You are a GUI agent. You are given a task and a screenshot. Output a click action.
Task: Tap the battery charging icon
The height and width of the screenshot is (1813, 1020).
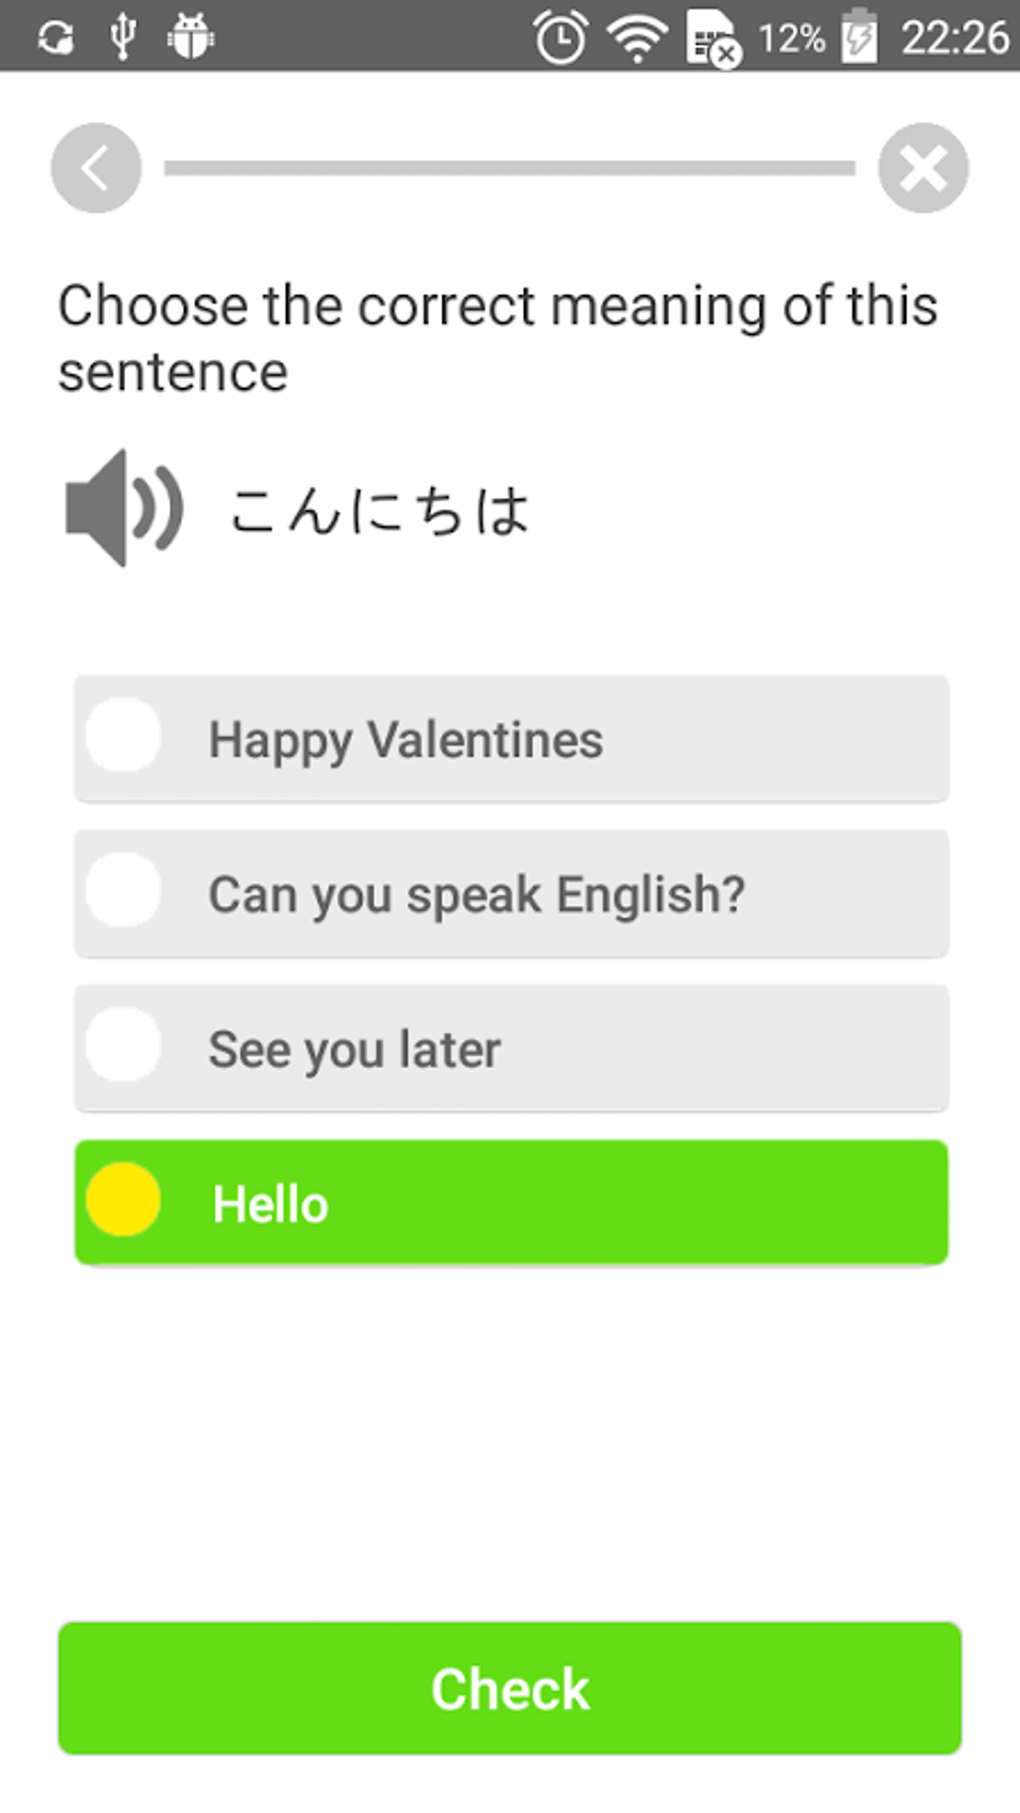pyautogui.click(x=859, y=37)
